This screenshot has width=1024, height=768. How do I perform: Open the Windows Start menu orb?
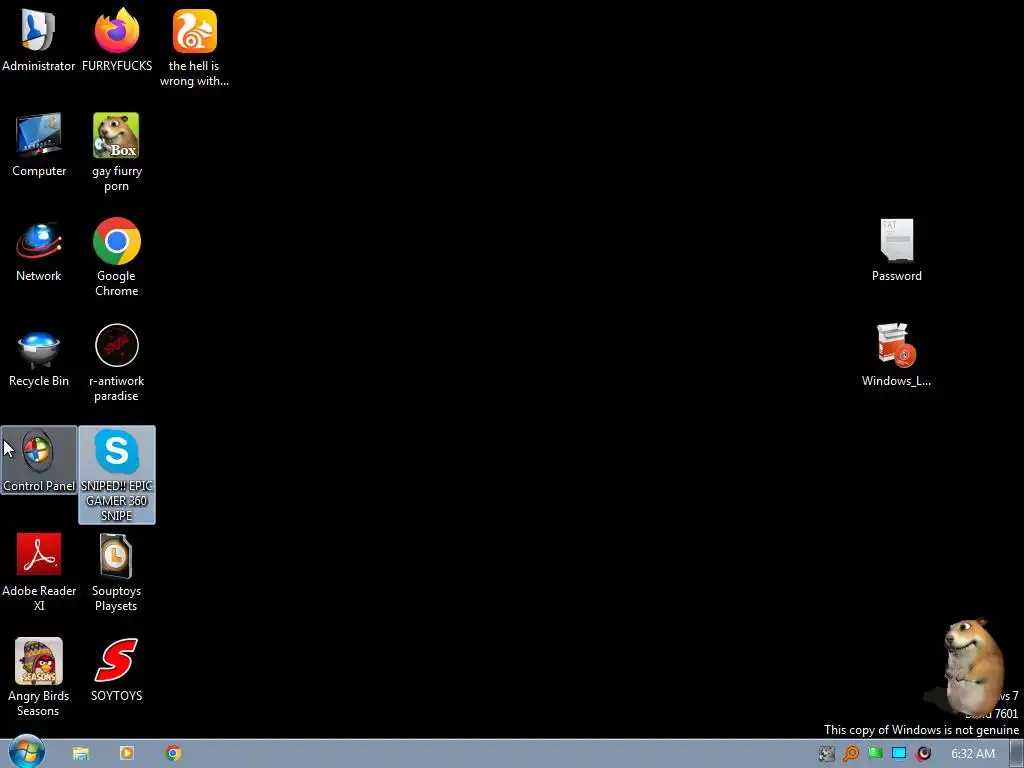(27, 752)
